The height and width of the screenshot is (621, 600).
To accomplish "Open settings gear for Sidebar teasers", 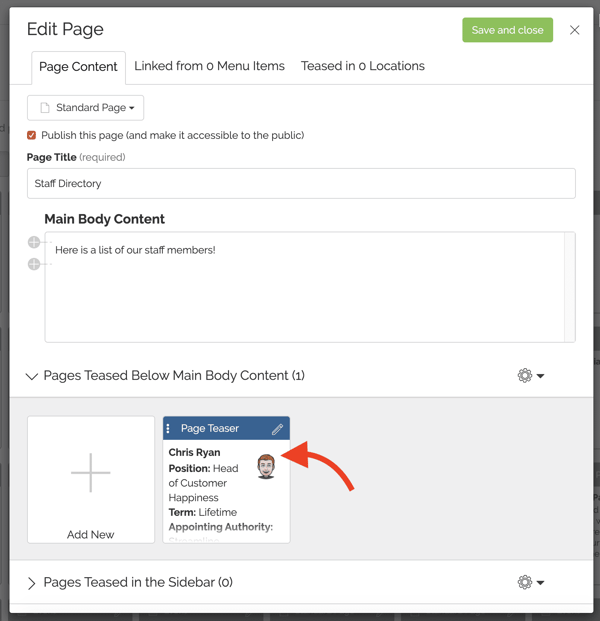I will pos(525,582).
